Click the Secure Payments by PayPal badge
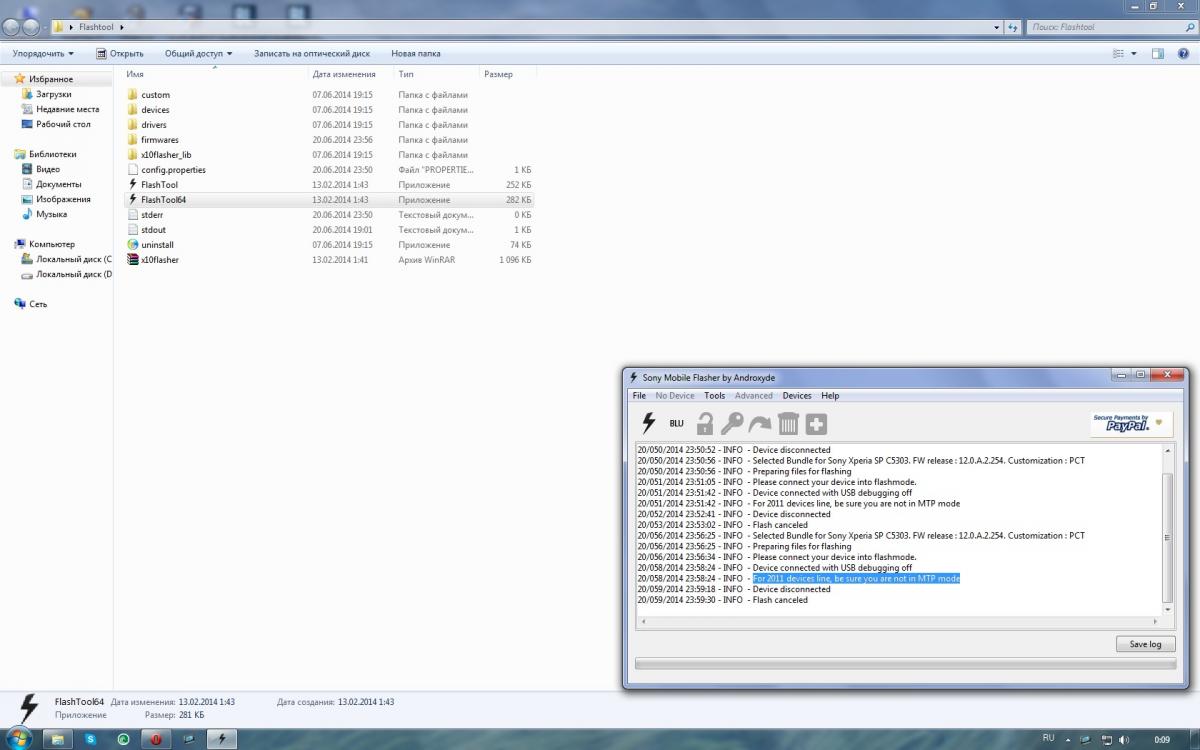1200x750 pixels. pos(1131,424)
